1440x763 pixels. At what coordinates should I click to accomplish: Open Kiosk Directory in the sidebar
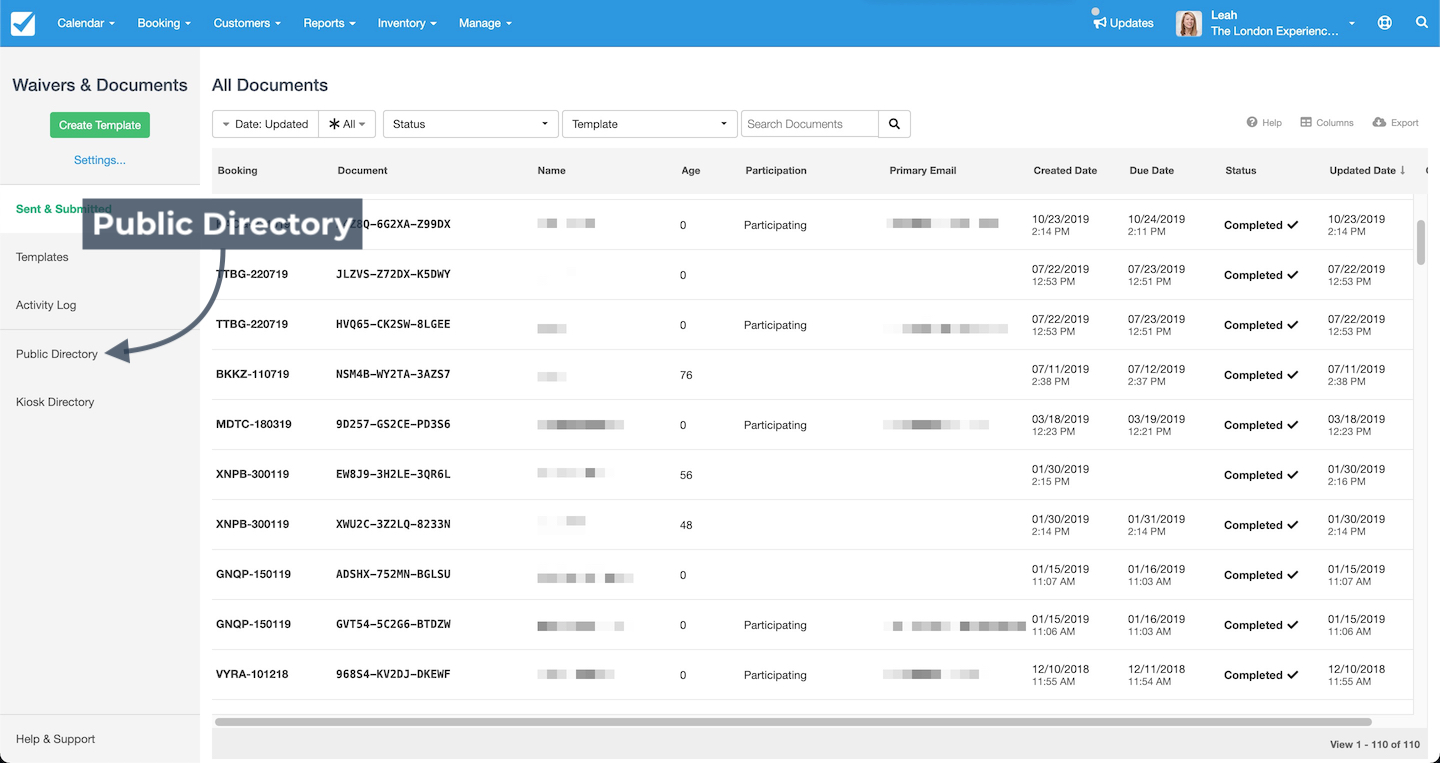(x=55, y=402)
